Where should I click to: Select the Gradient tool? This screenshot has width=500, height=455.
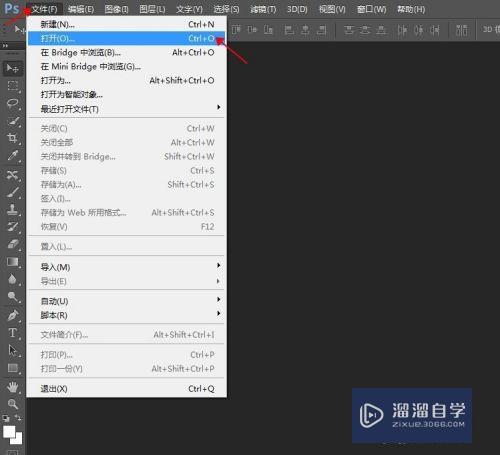tap(13, 262)
